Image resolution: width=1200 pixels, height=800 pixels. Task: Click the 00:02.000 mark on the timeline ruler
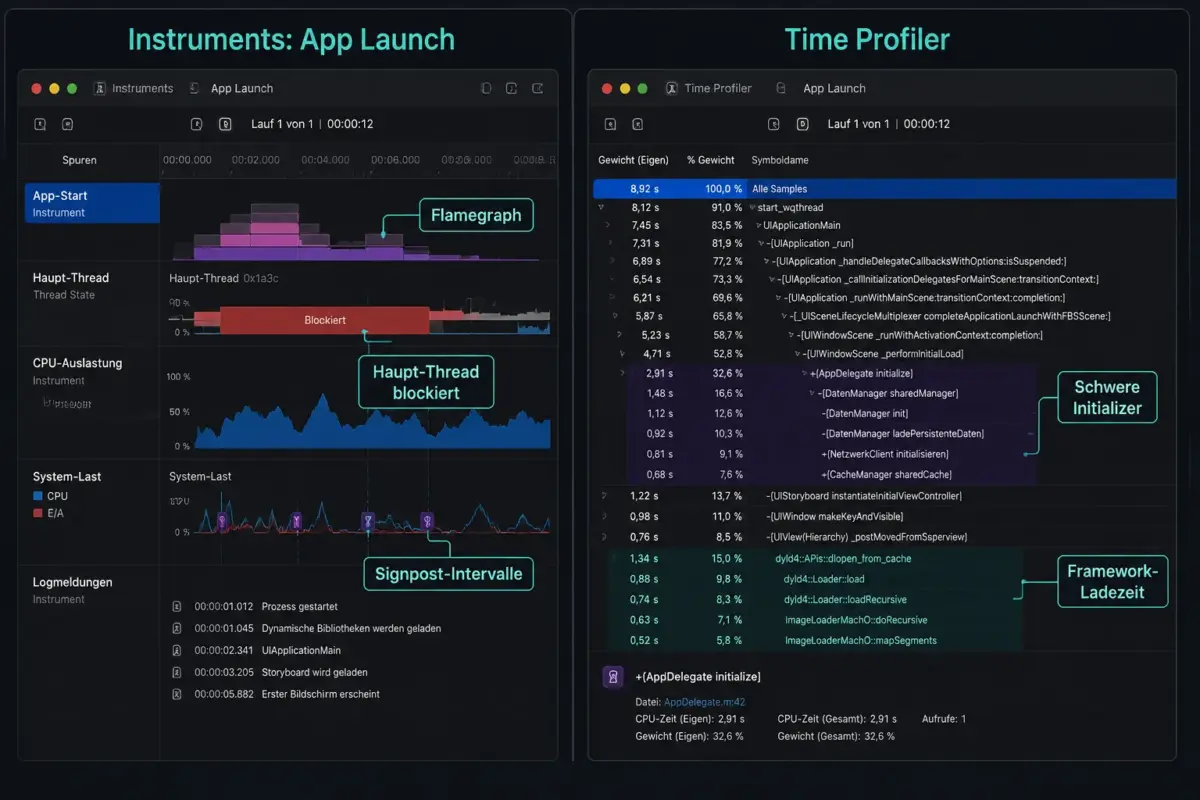pos(256,160)
